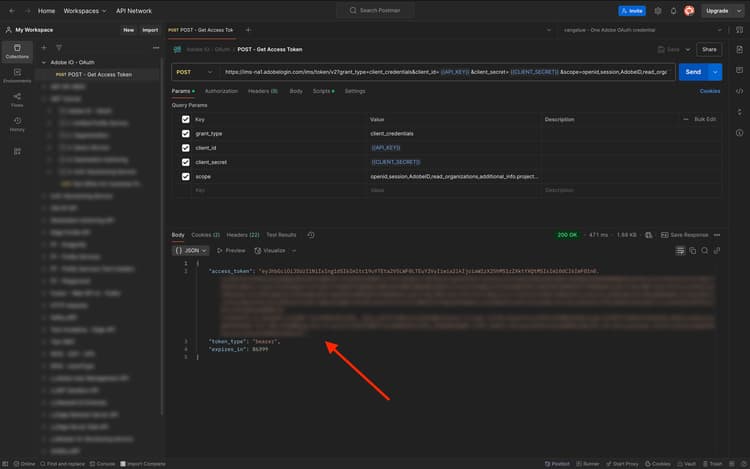Open the environment quick look icon

pos(739,30)
